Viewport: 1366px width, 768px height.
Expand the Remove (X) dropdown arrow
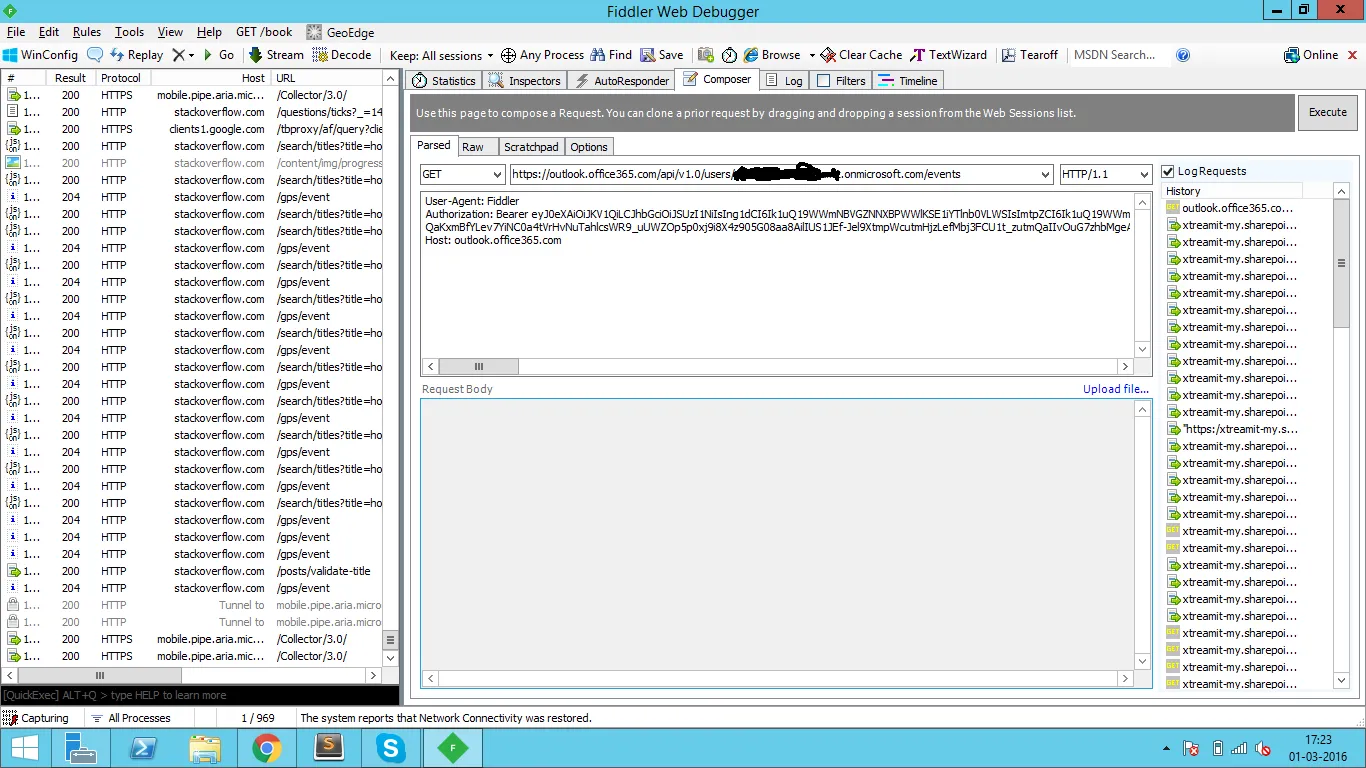[191, 55]
